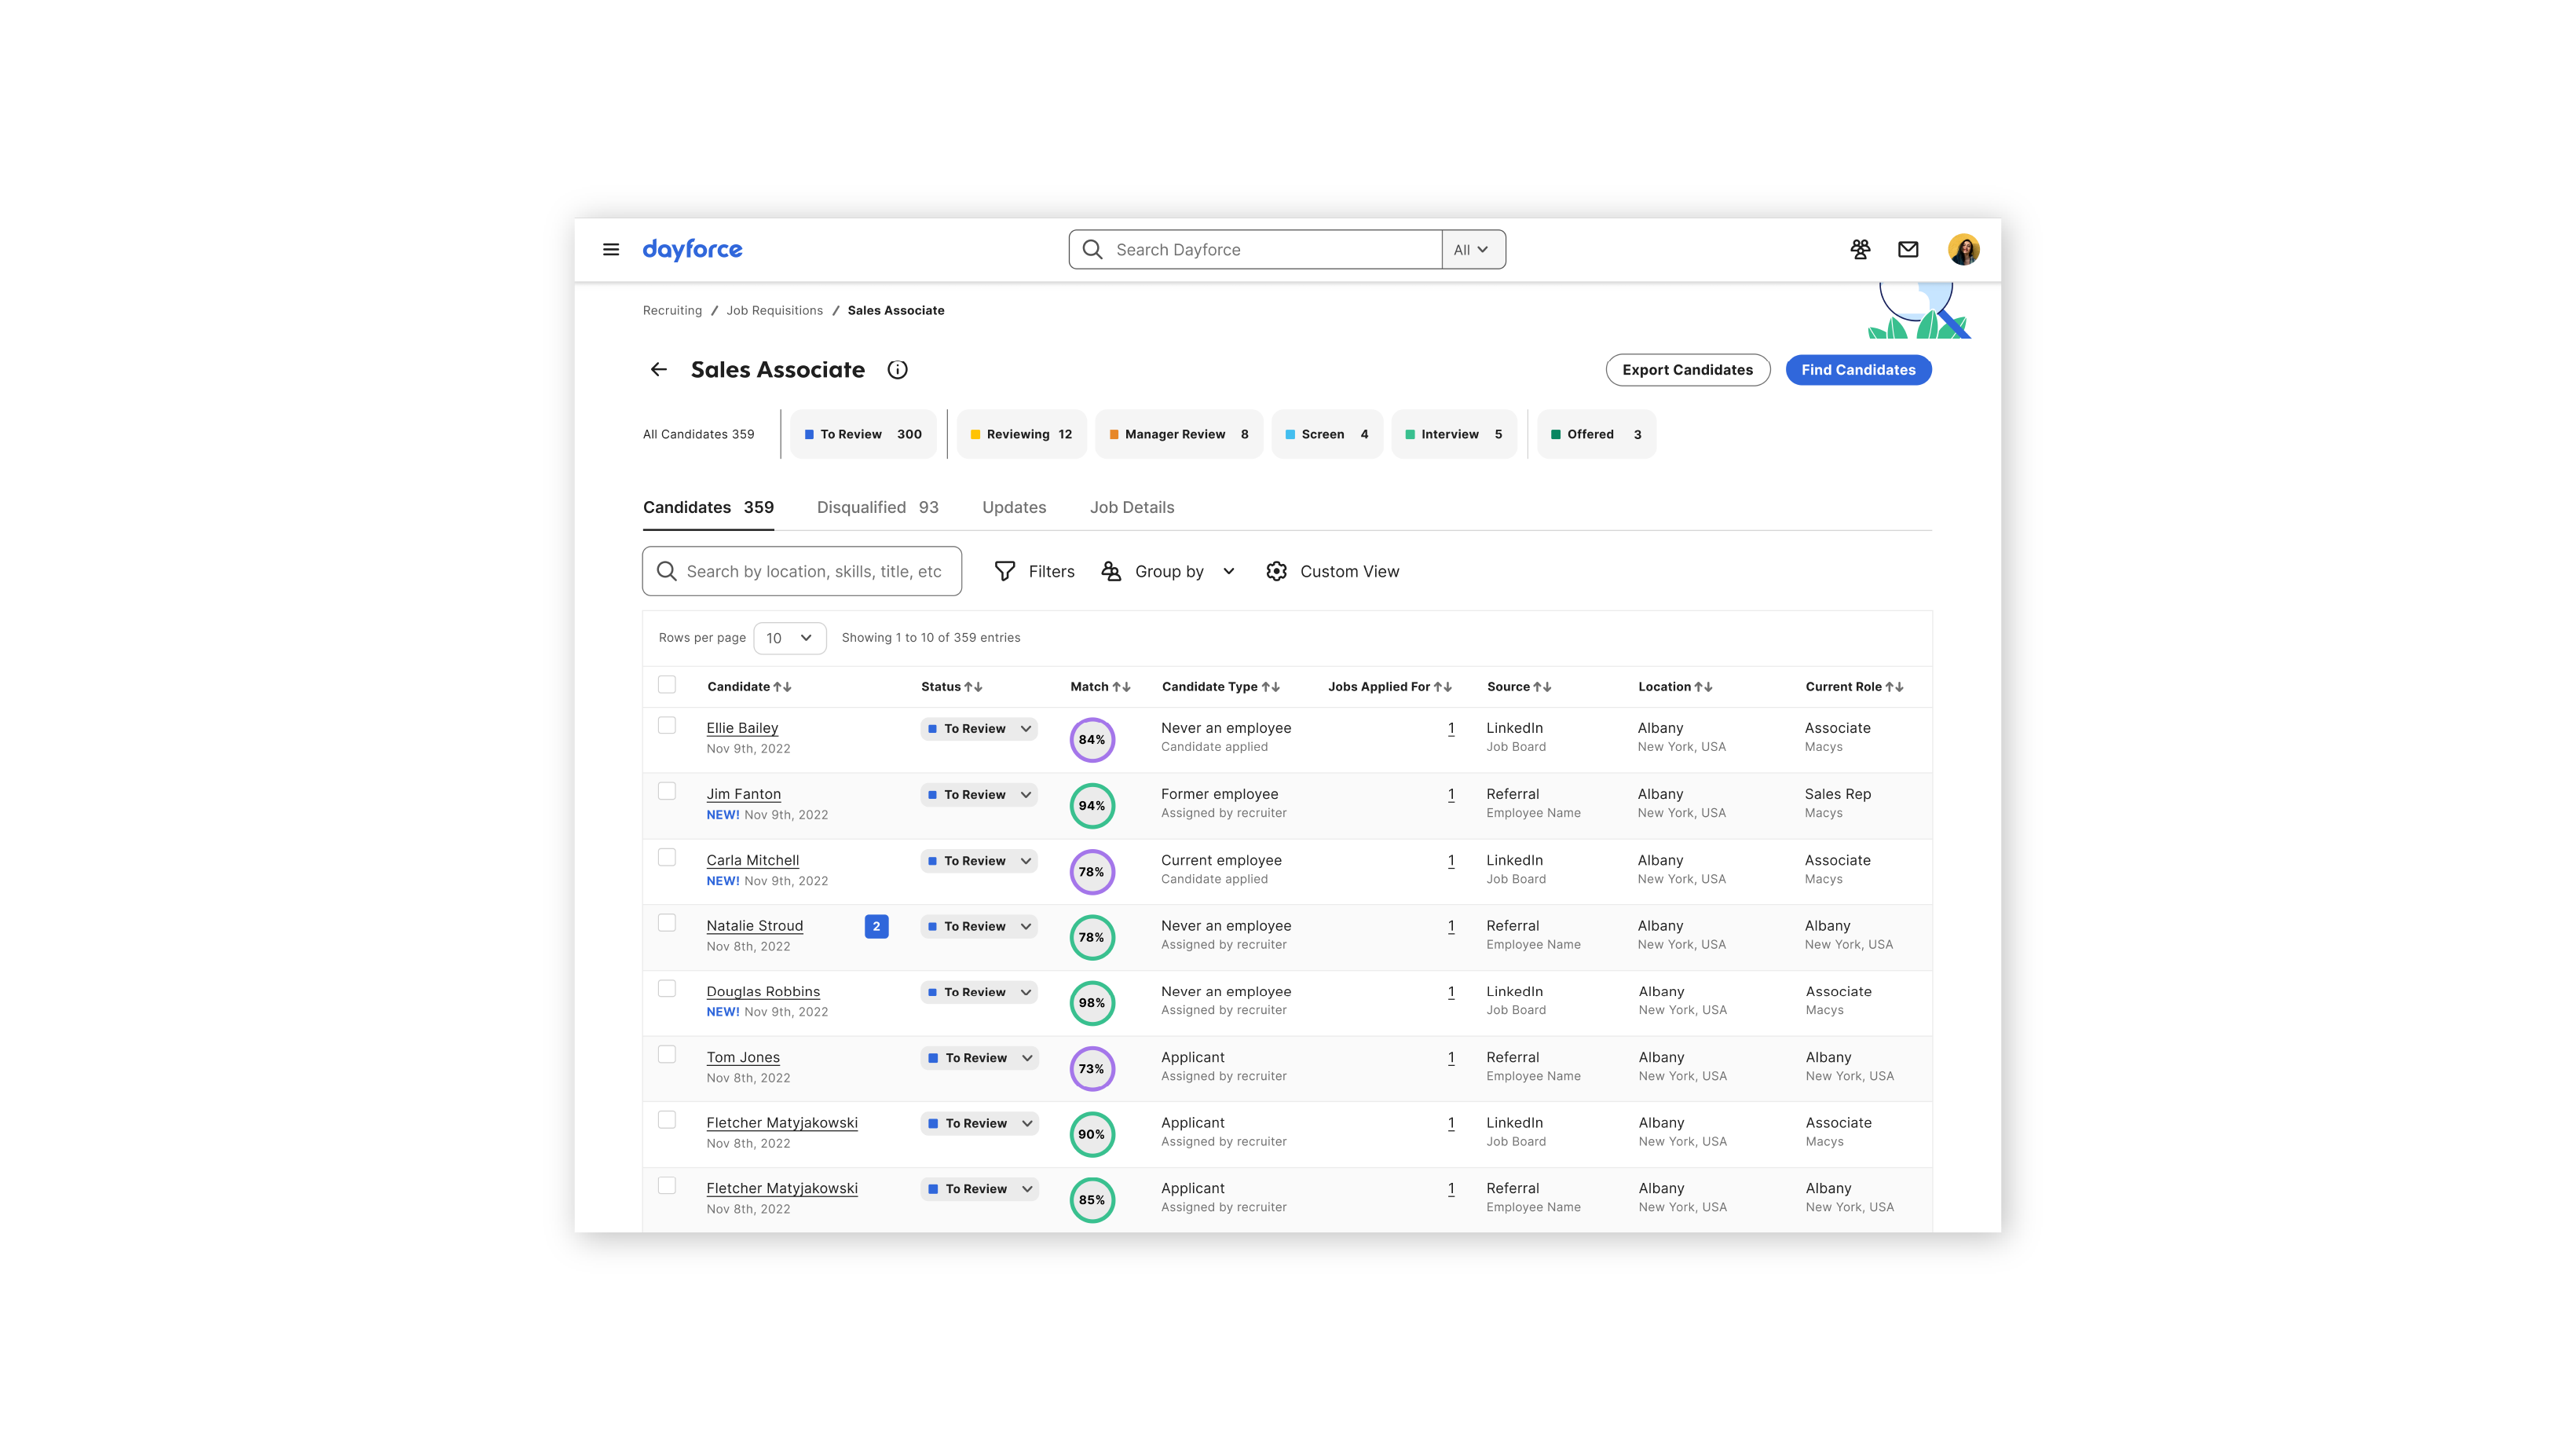Screen dimensions: 2576x1450
Task: Go back using the left arrow
Action: [x=658, y=370]
